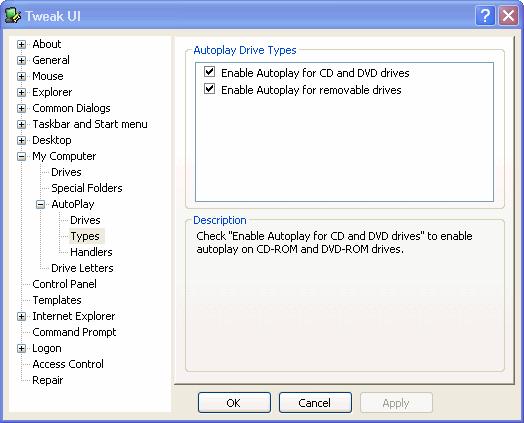
Task: Expand the Internet Explorer tree node
Action: [21, 316]
